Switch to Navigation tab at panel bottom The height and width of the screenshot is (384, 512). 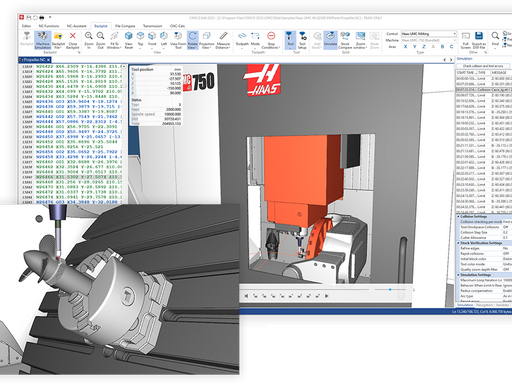pos(484,305)
